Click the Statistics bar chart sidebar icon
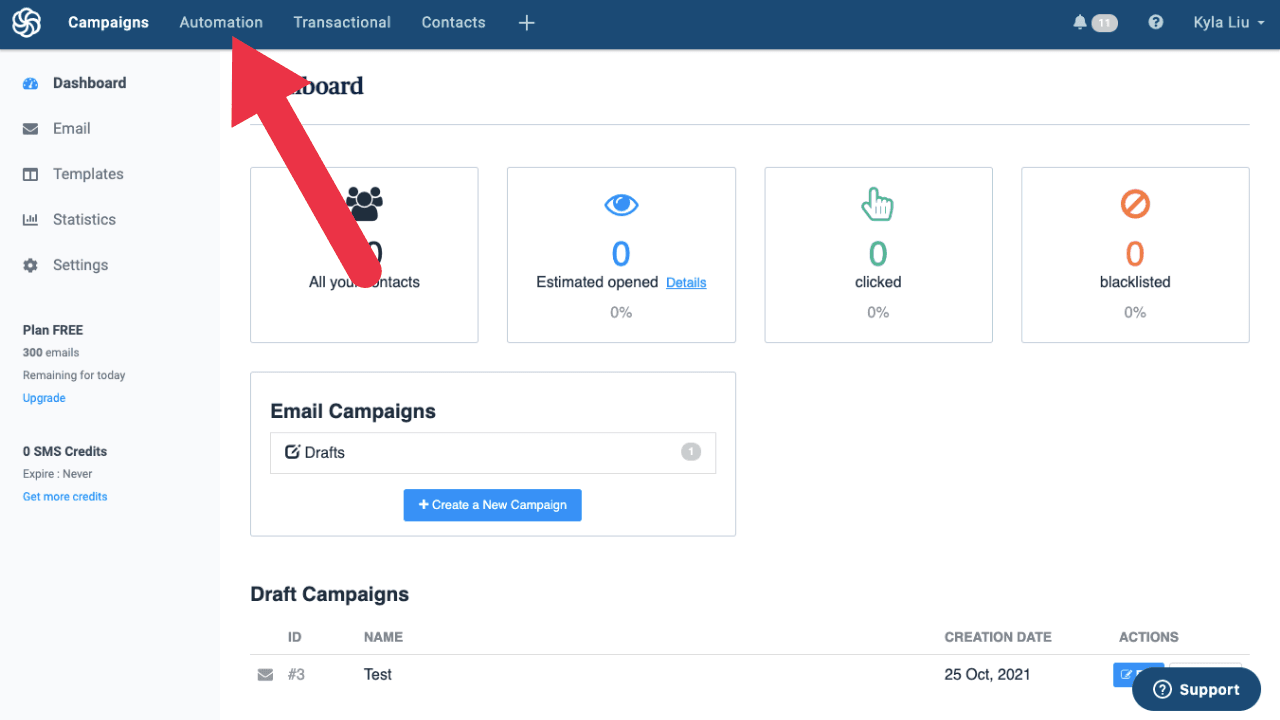1280x720 pixels. [31, 220]
